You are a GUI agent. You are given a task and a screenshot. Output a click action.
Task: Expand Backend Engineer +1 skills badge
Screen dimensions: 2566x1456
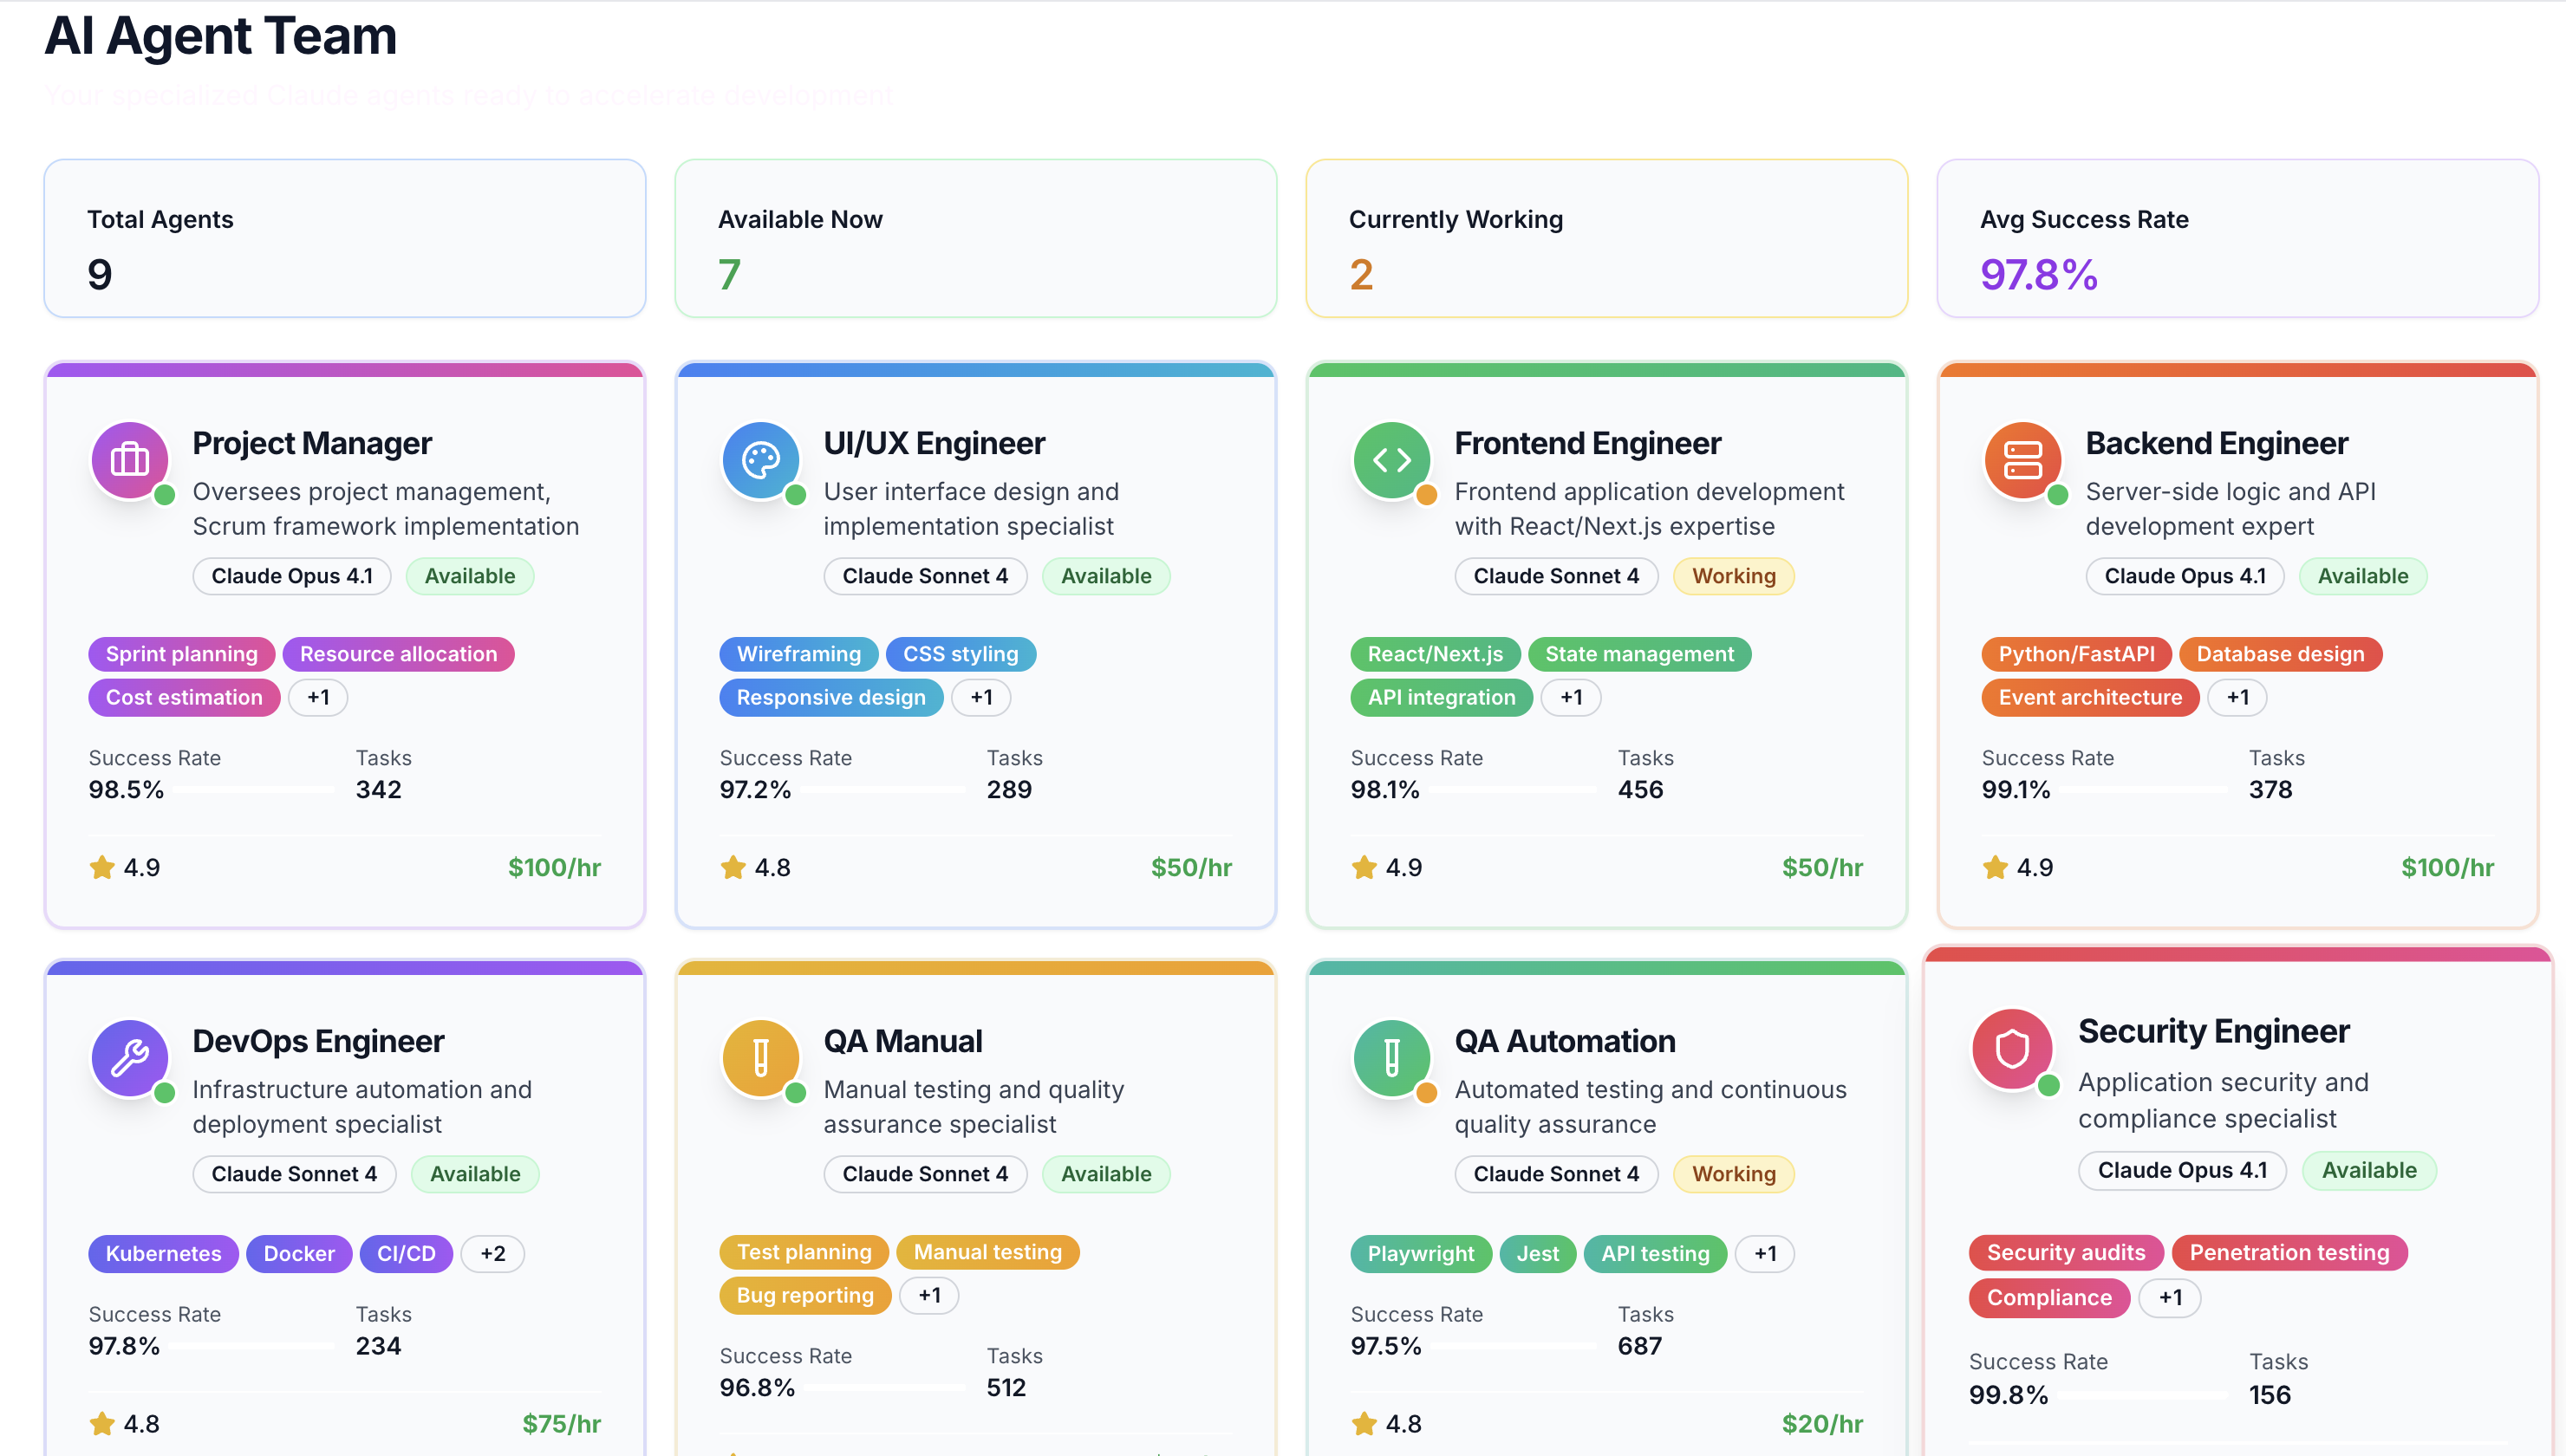tap(2237, 697)
